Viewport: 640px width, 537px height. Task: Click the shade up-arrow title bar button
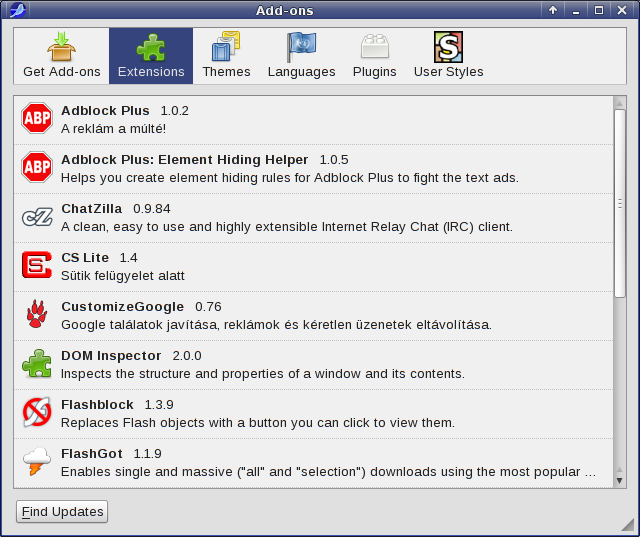coord(553,10)
